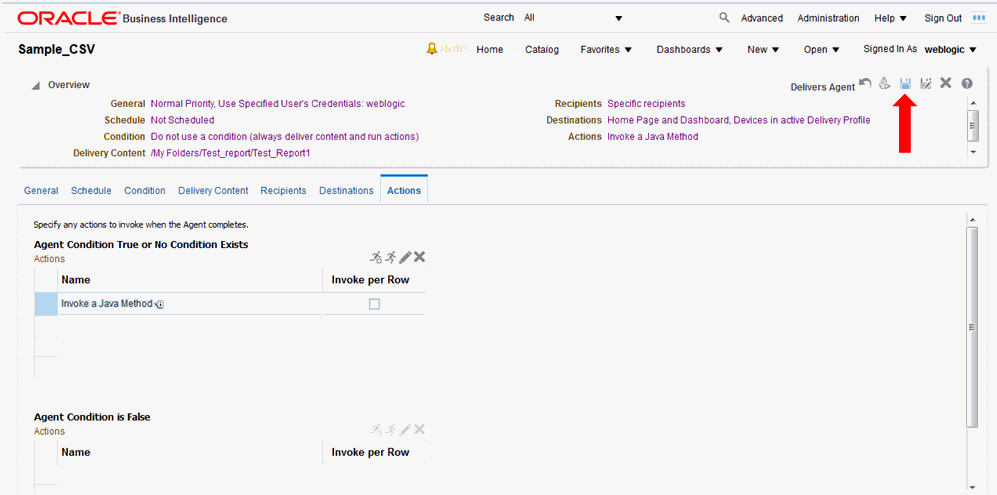997x495 pixels.
Task: Click the blue dots icon next to Sign Out
Action: tap(979, 18)
